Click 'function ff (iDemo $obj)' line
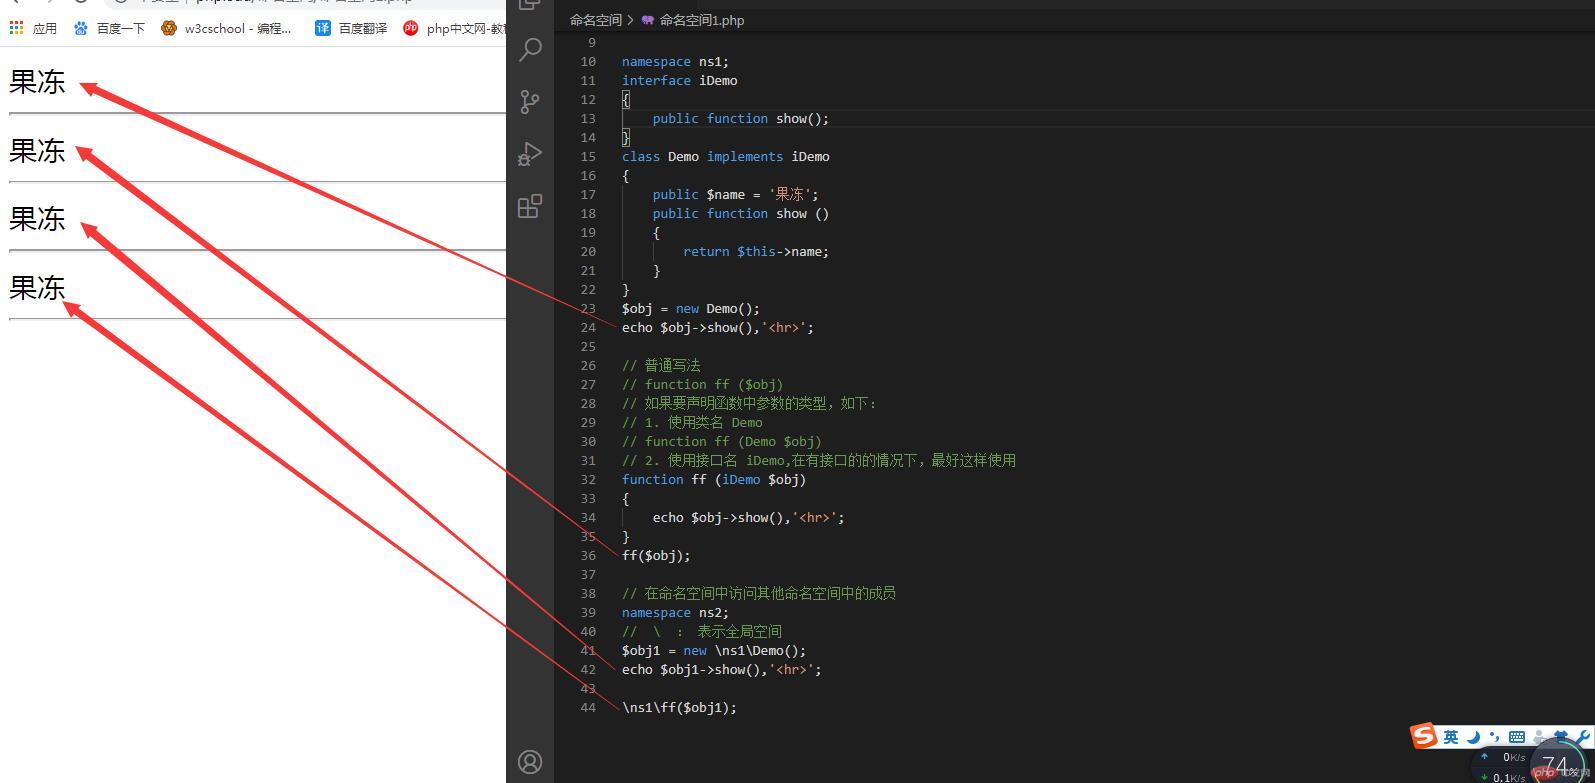Image resolution: width=1595 pixels, height=783 pixels. [714, 479]
